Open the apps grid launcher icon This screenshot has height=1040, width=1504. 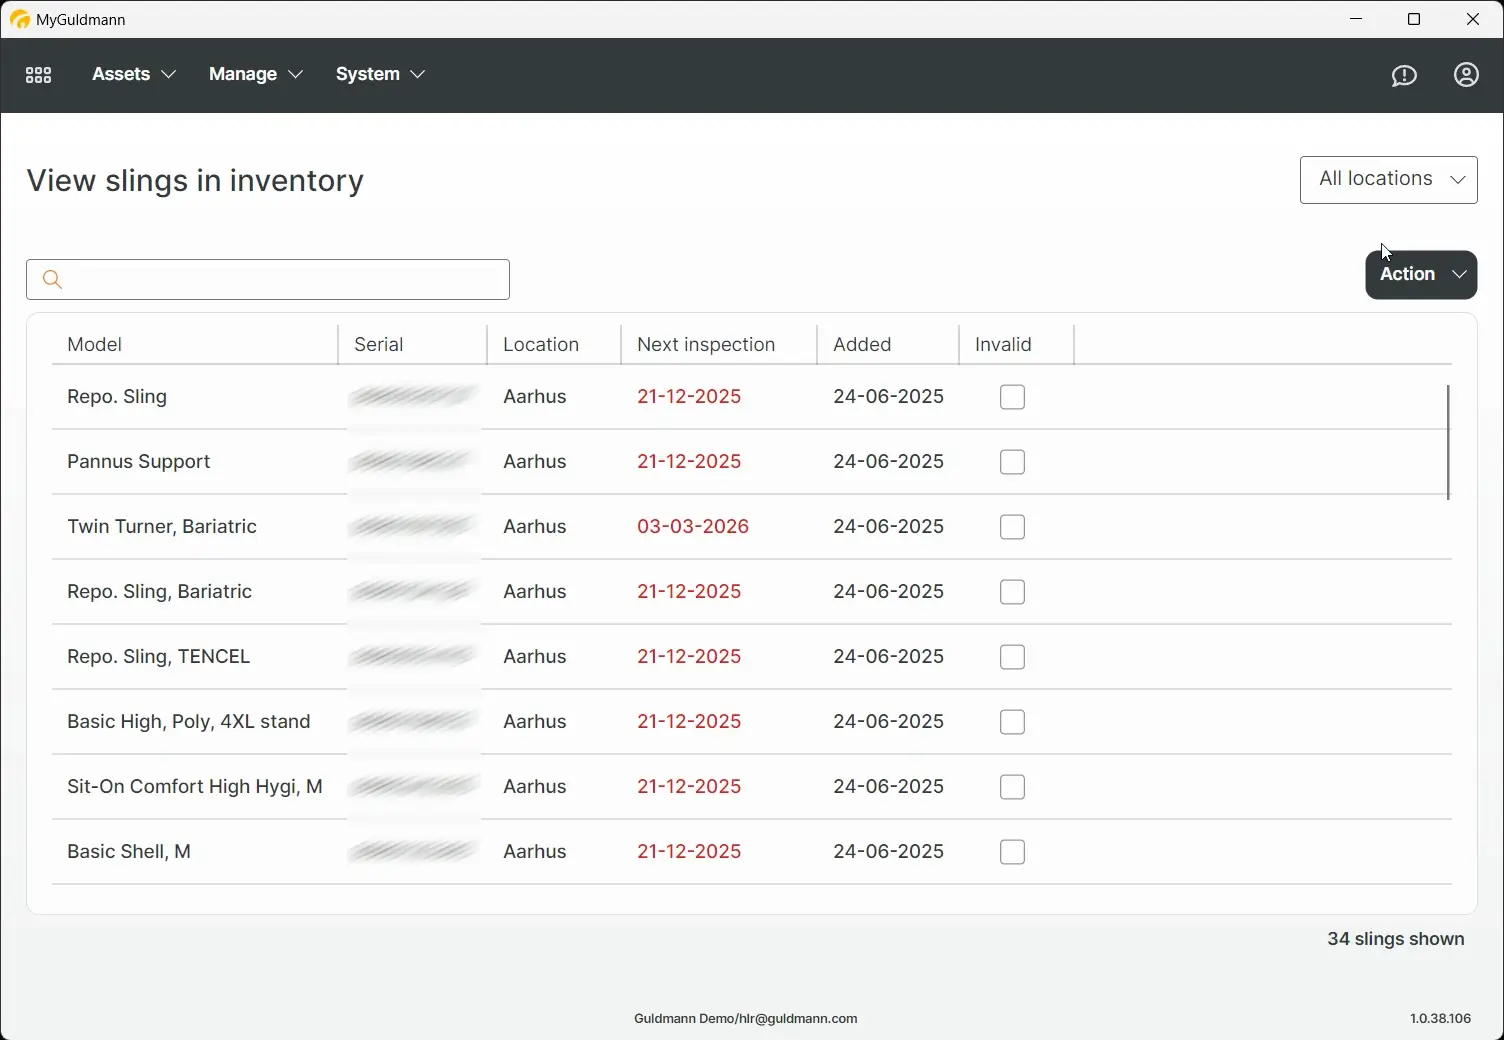(38, 74)
